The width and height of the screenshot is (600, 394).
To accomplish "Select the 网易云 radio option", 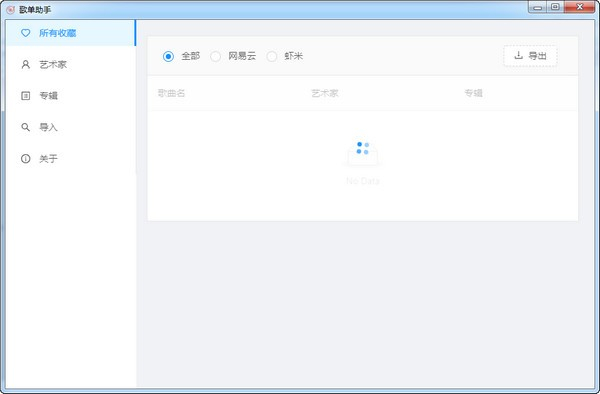I will tap(215, 56).
